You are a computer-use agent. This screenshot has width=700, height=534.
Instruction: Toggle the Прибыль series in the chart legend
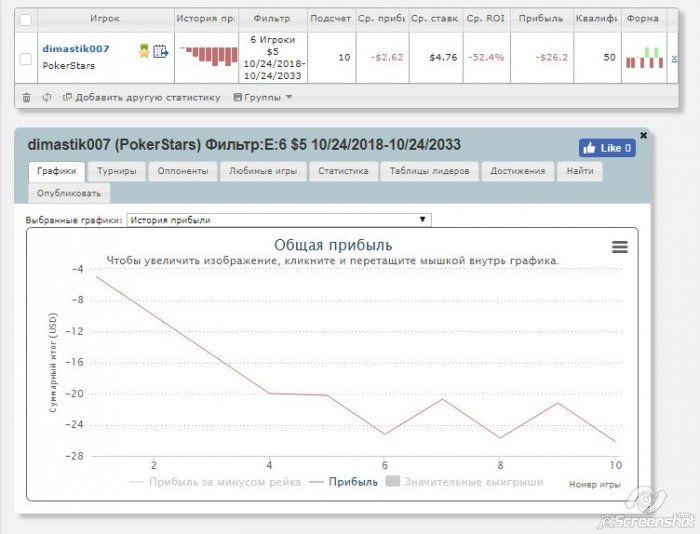[343, 482]
